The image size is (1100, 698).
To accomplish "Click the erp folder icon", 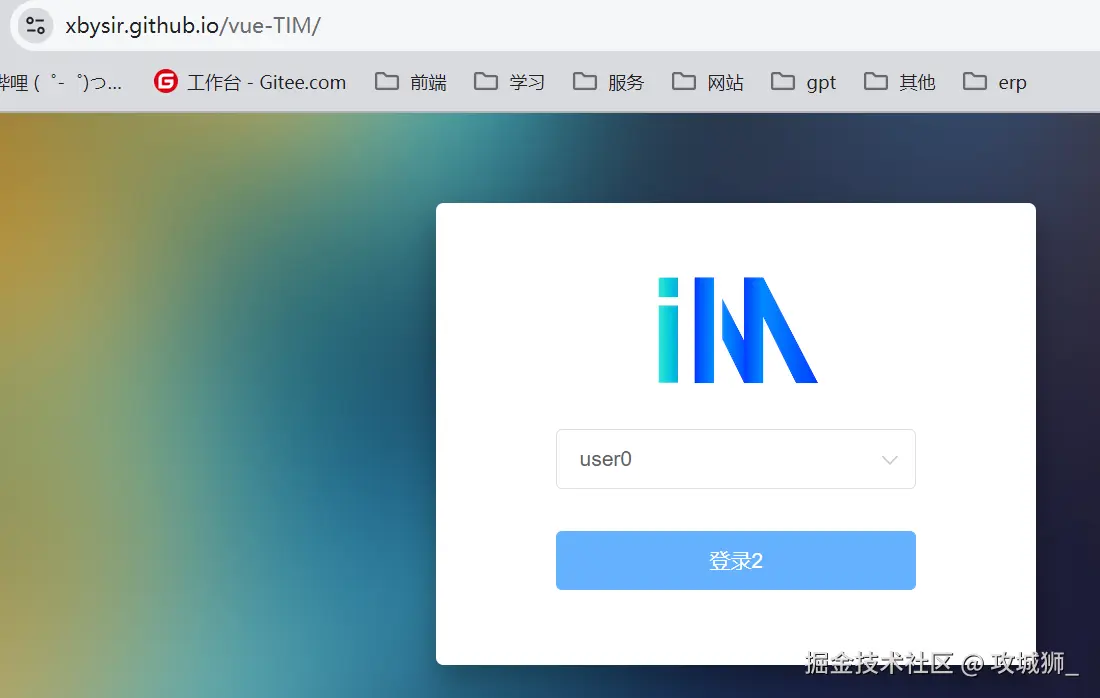I will coord(972,82).
